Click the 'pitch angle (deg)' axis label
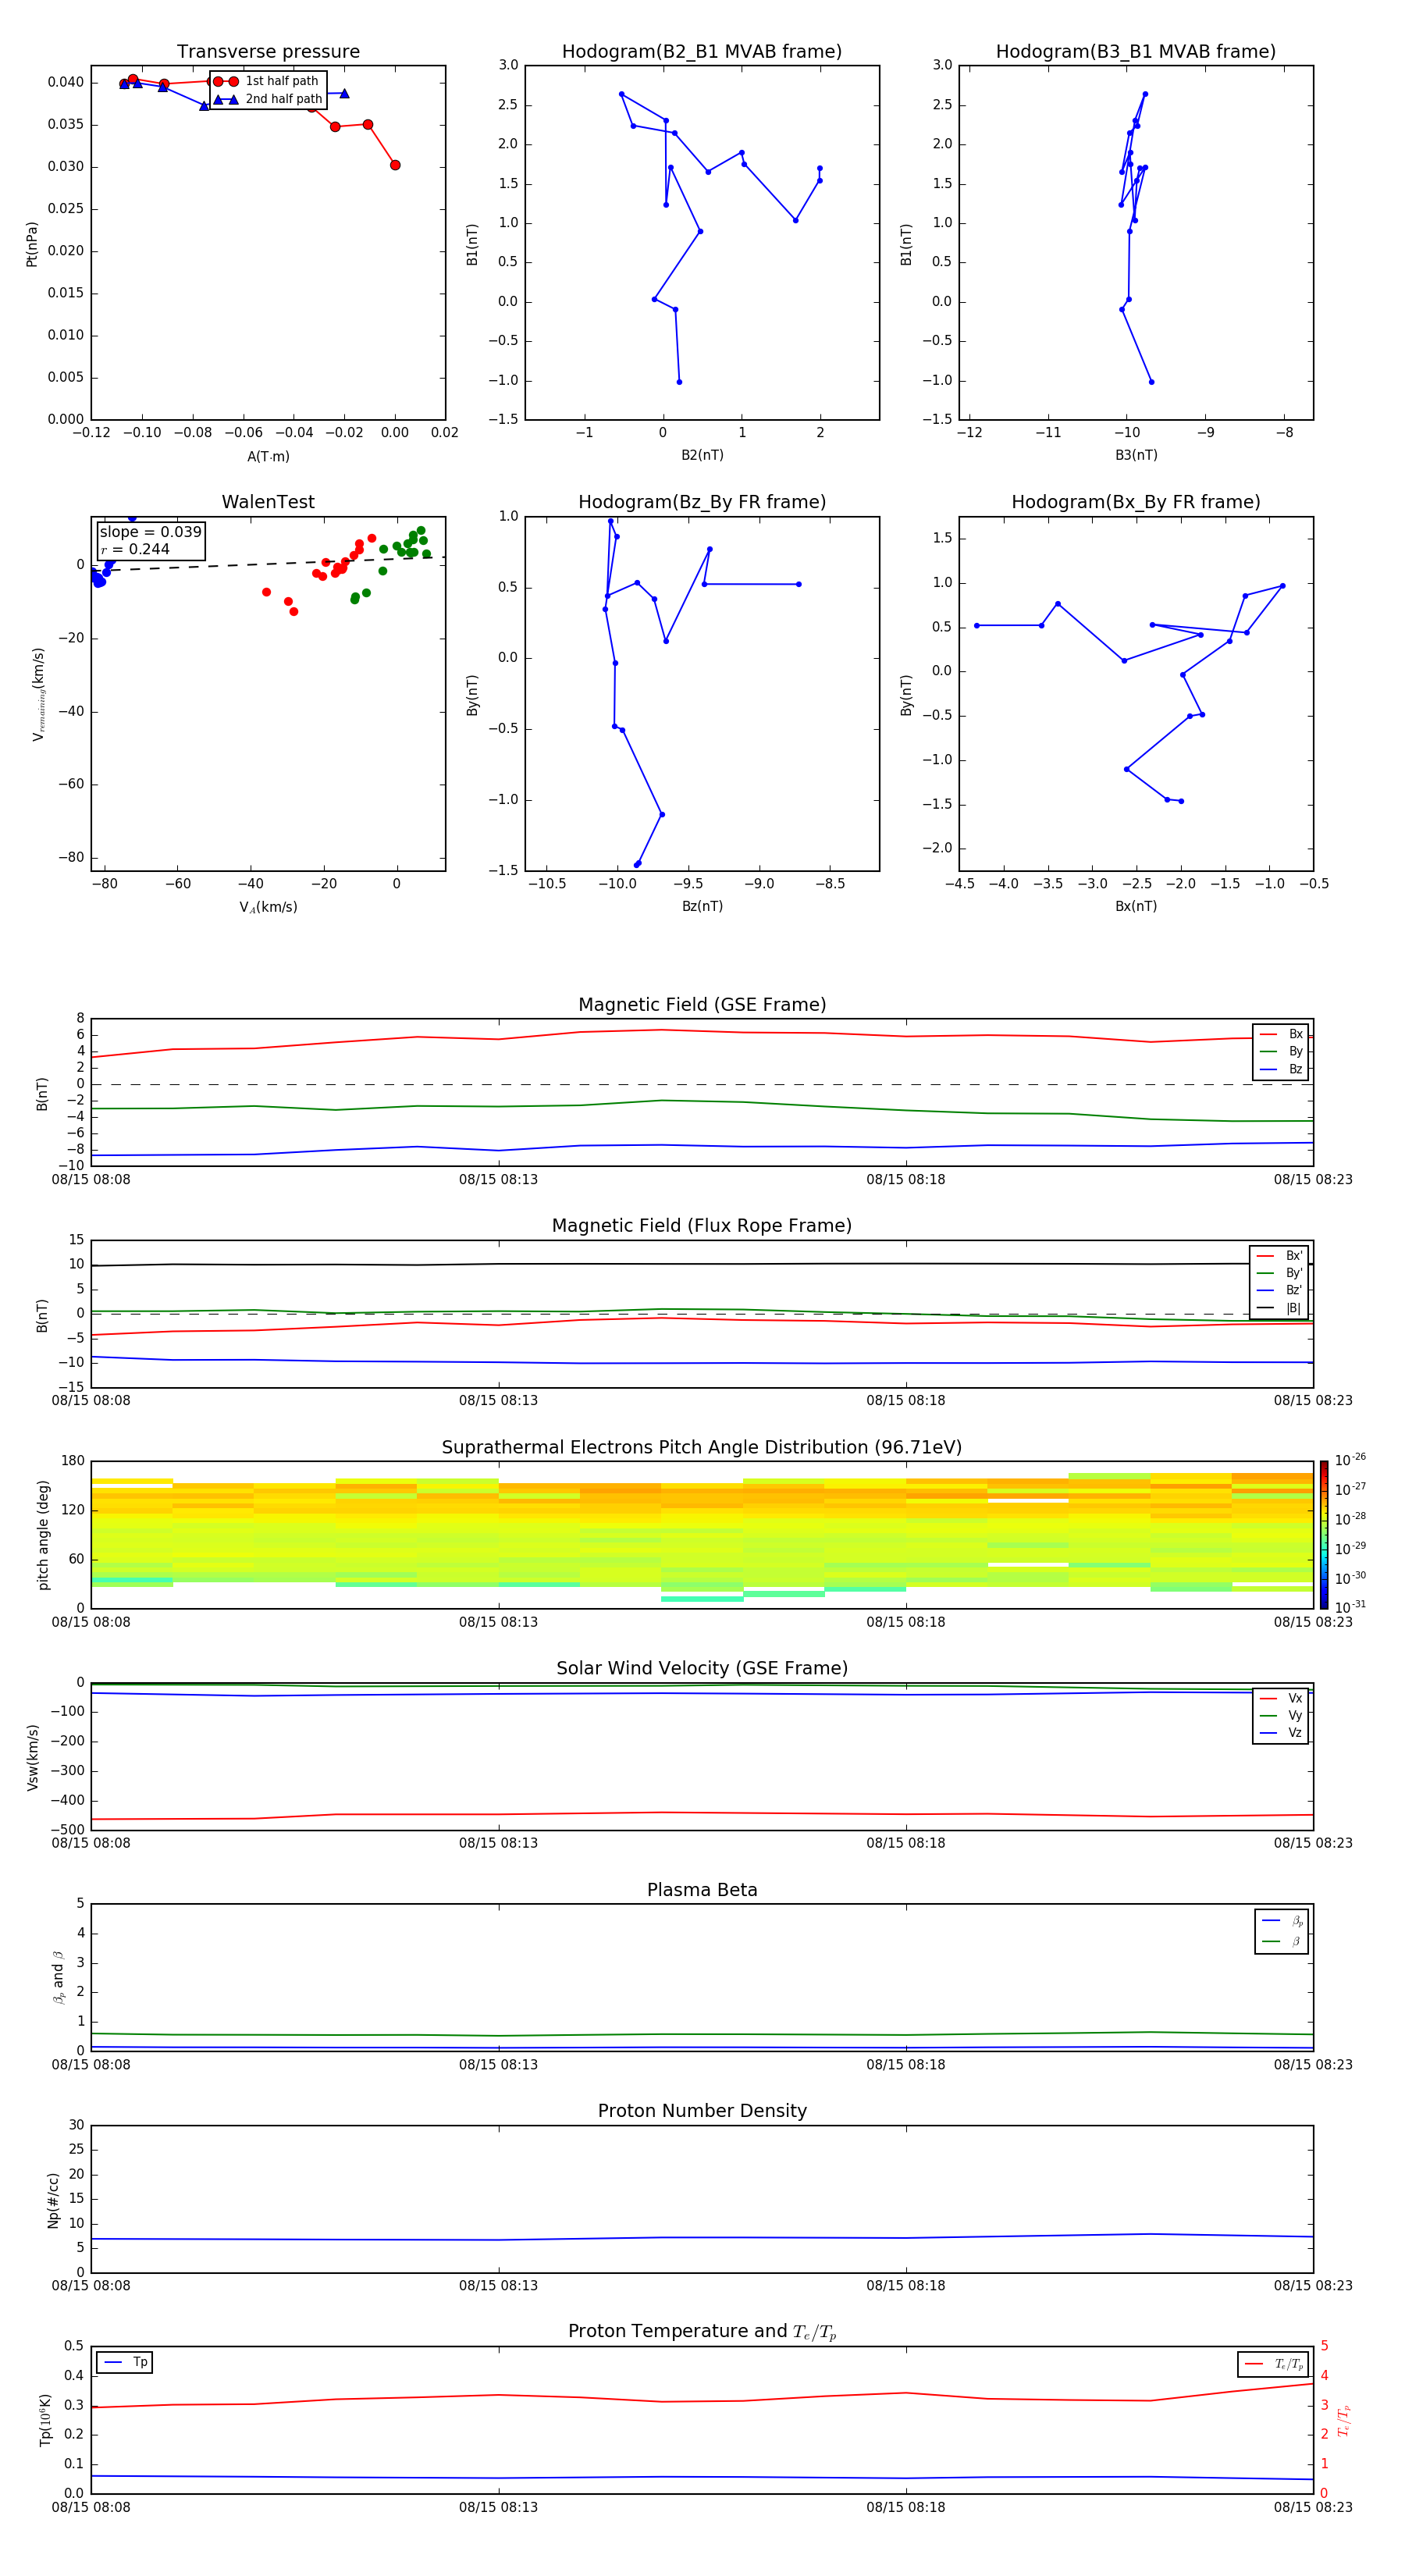The width and height of the screenshot is (1405, 2576). (43, 1535)
